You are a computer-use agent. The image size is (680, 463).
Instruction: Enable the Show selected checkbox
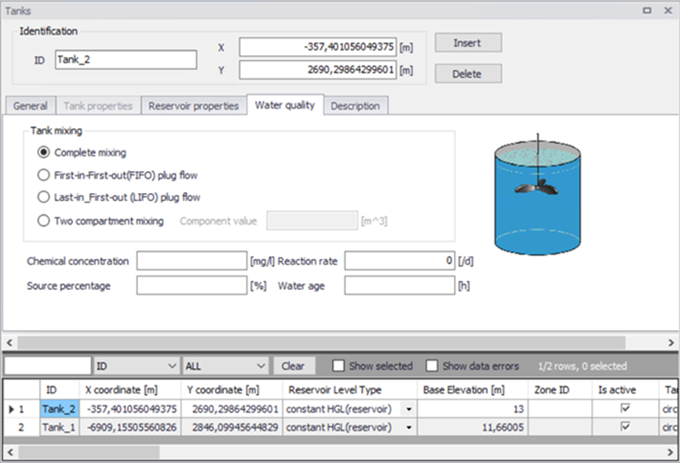(x=338, y=366)
